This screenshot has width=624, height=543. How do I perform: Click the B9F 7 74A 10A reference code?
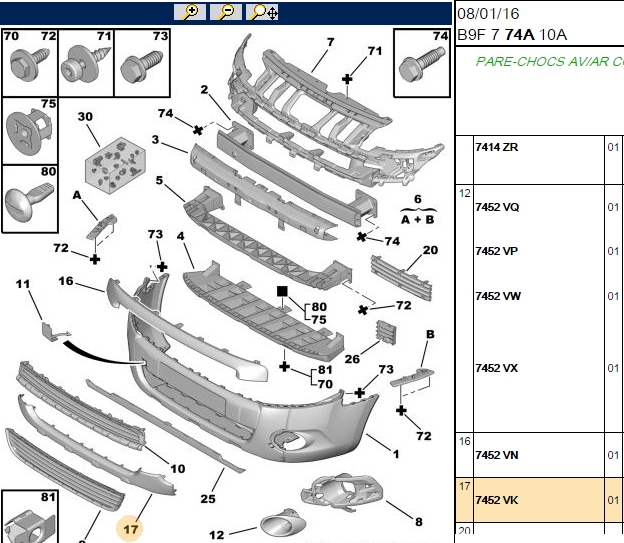tap(512, 35)
